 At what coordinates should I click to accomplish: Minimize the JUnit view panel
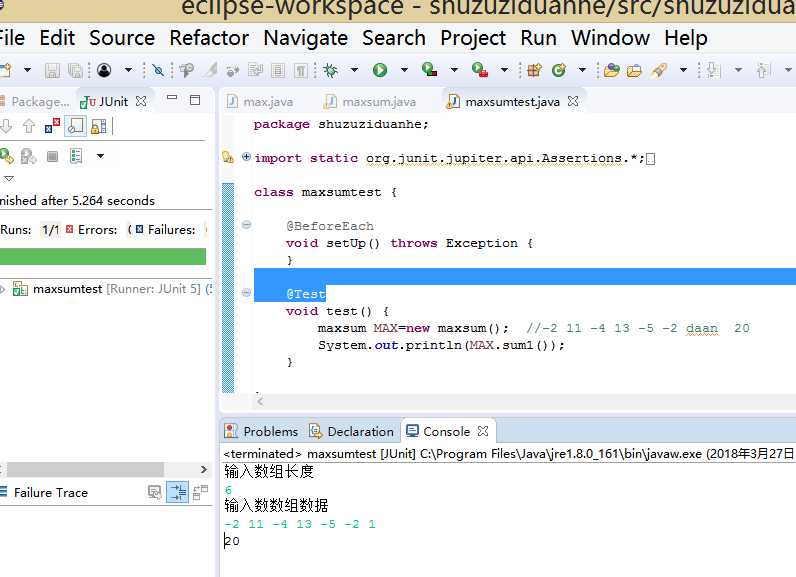pos(172,97)
